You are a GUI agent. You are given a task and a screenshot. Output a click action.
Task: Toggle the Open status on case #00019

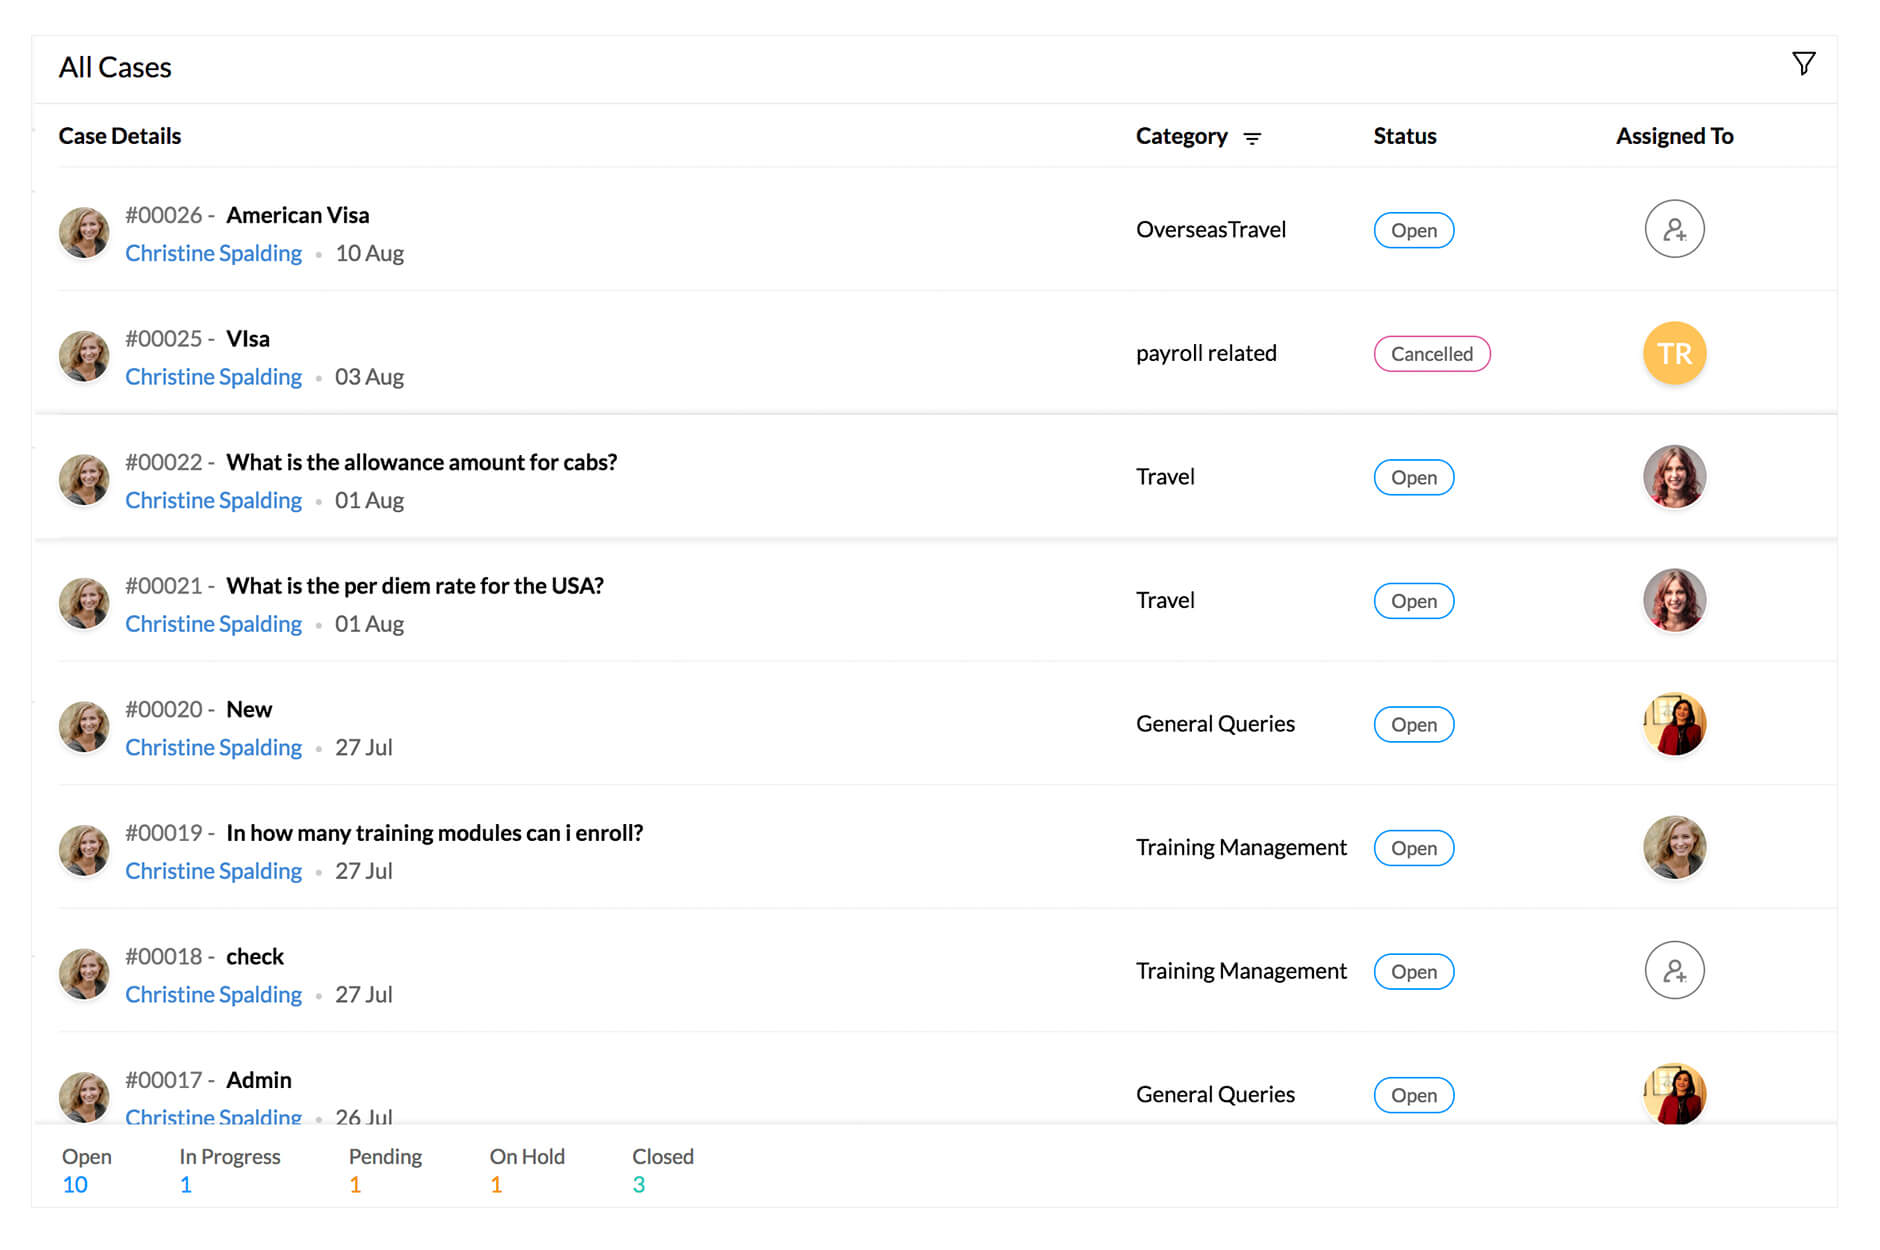click(x=1413, y=848)
